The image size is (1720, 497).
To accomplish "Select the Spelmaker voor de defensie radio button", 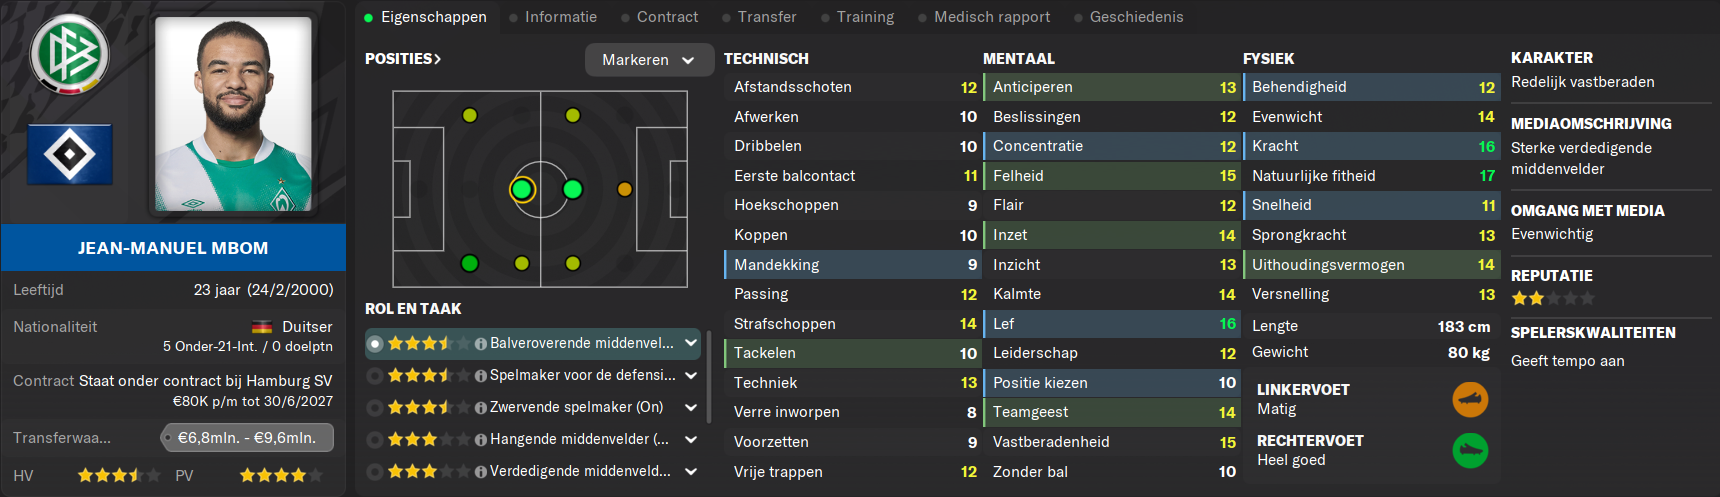I will (375, 375).
